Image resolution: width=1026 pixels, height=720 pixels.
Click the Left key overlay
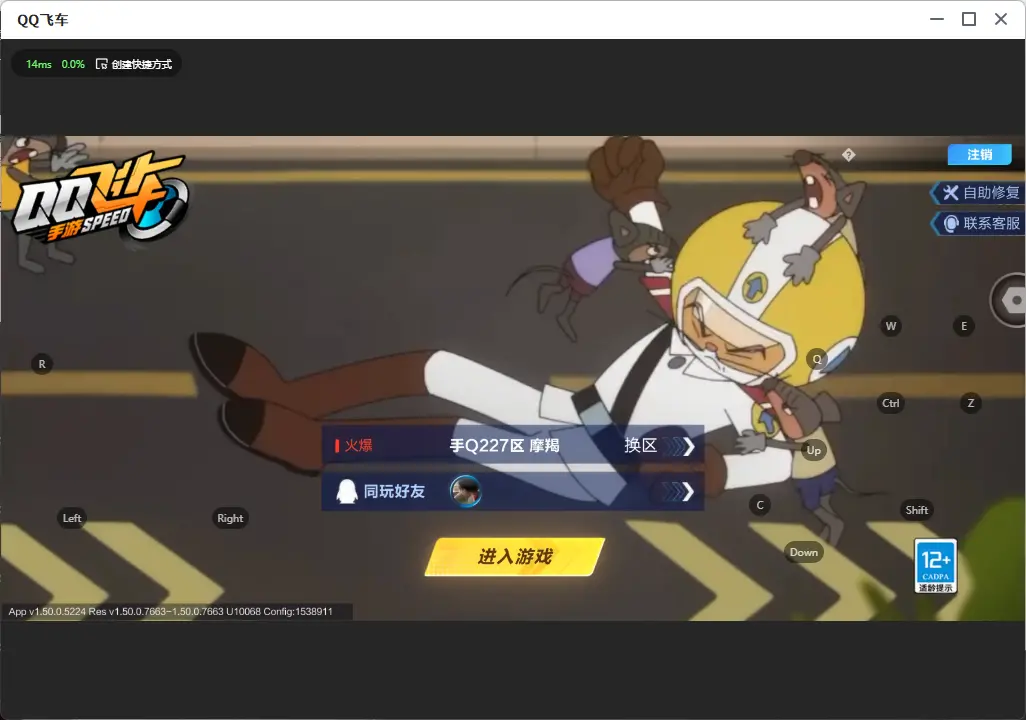point(72,518)
